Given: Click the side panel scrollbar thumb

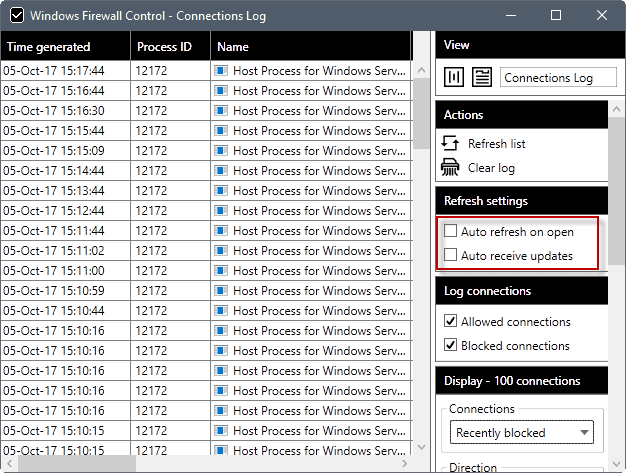Looking at the screenshot, I should point(616,191).
